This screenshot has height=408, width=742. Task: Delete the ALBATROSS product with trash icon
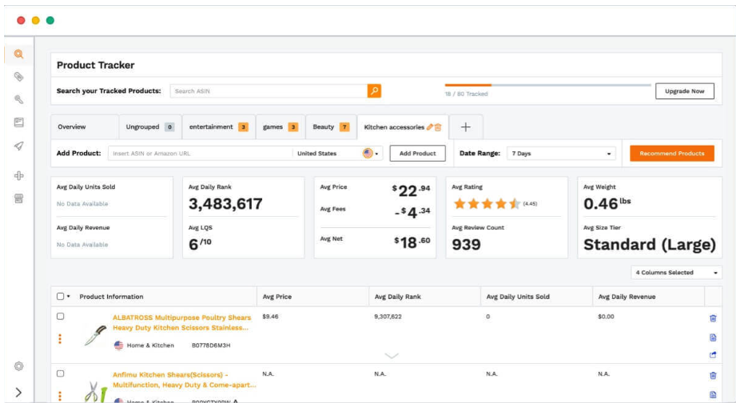click(713, 318)
